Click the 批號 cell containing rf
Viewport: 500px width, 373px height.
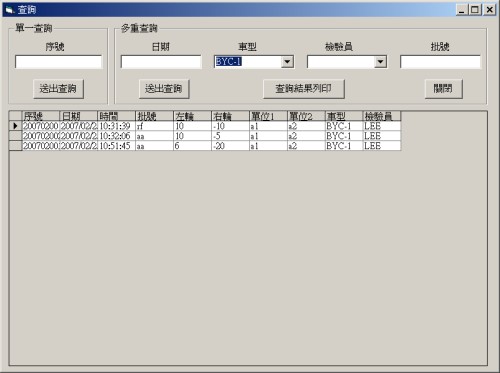tap(154, 126)
